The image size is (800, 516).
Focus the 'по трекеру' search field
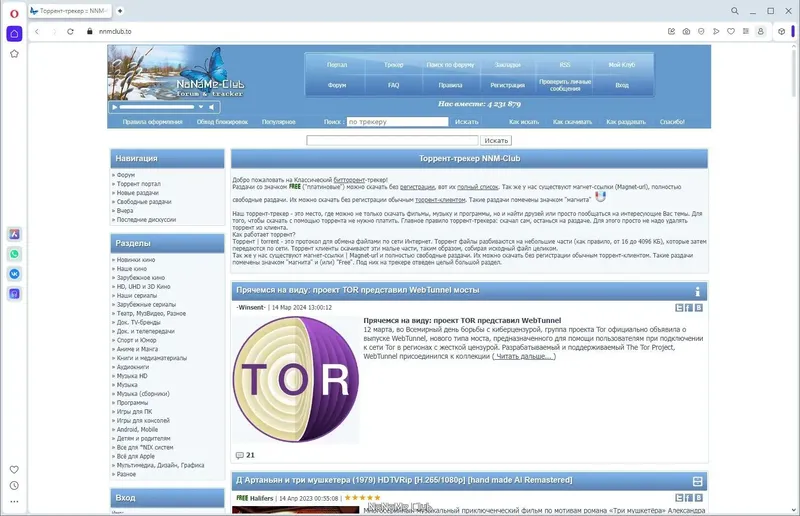point(397,121)
